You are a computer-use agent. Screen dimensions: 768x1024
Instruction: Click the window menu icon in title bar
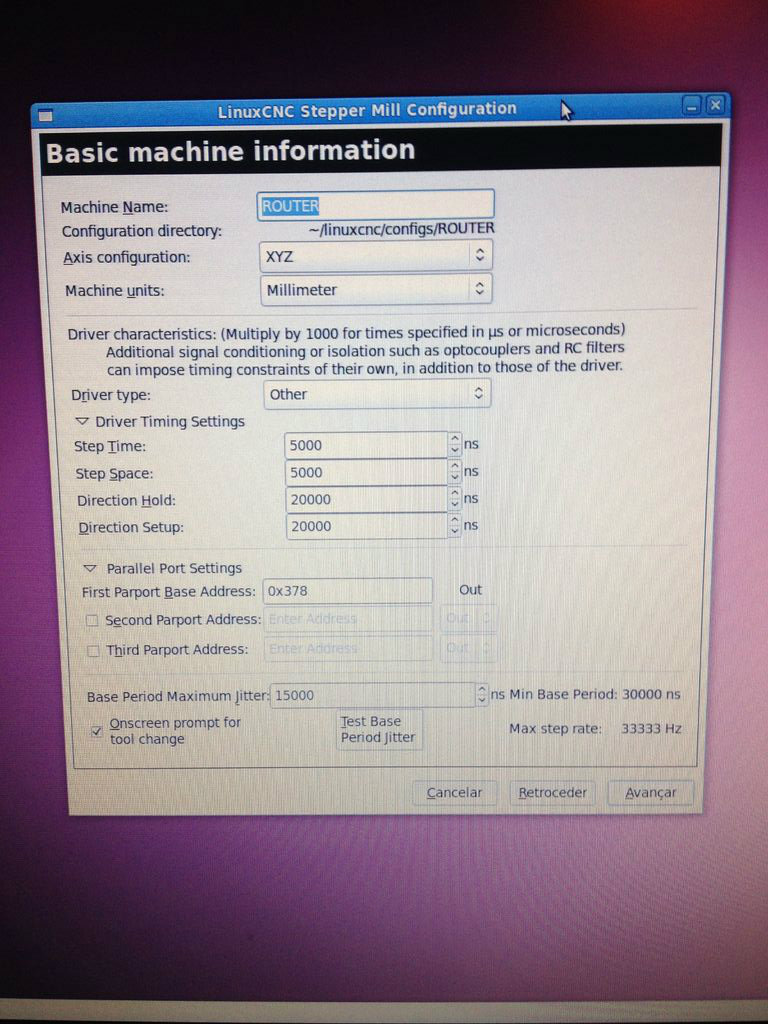pos(45,116)
